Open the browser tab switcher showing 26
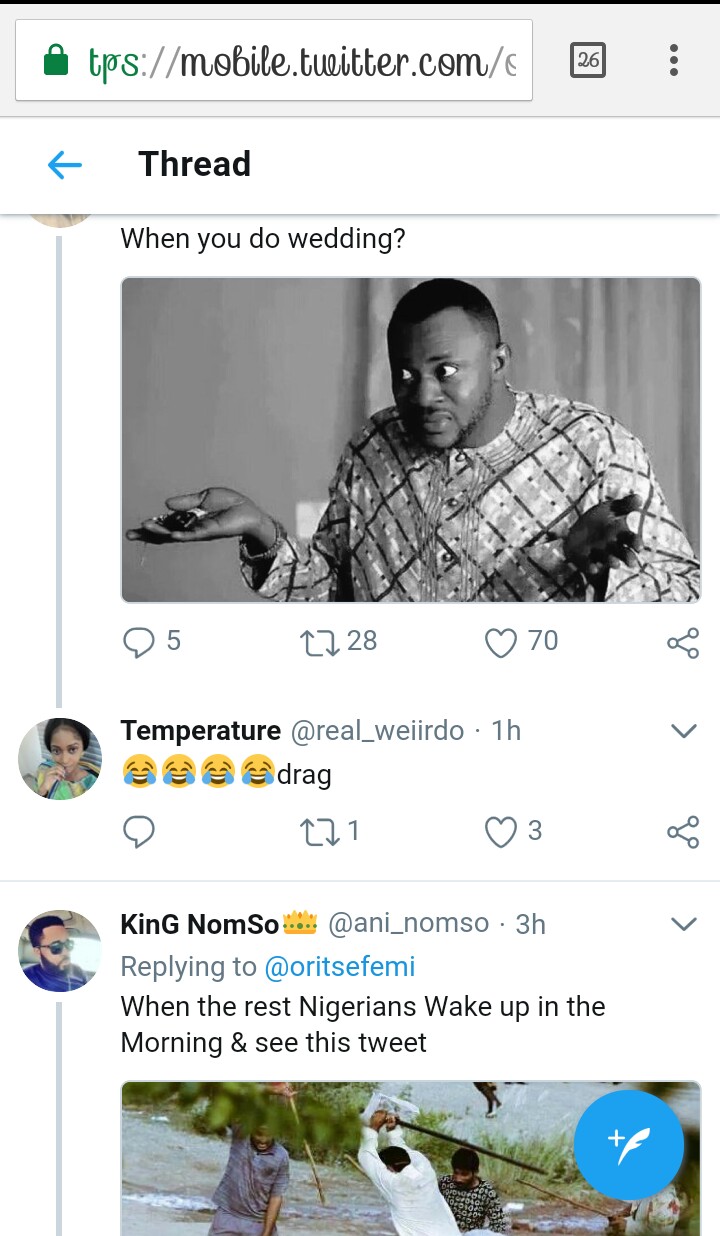 click(588, 60)
